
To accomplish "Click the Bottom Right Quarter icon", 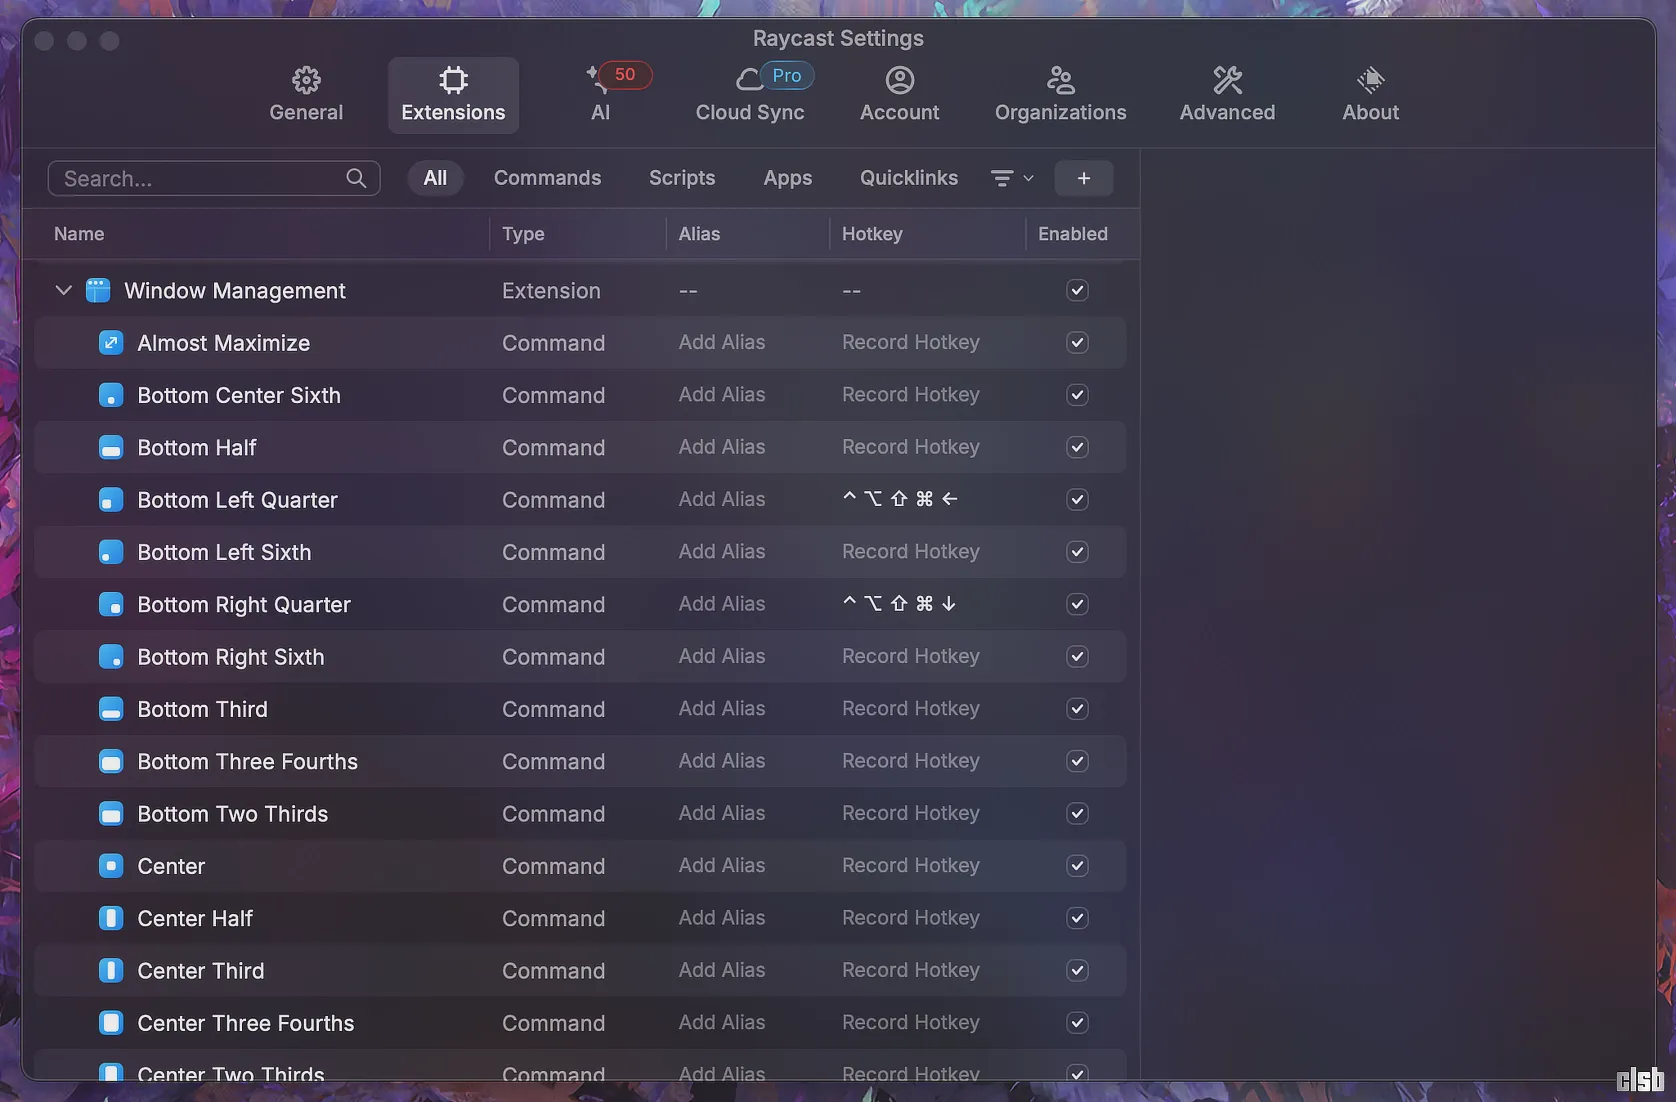I will 111,604.
